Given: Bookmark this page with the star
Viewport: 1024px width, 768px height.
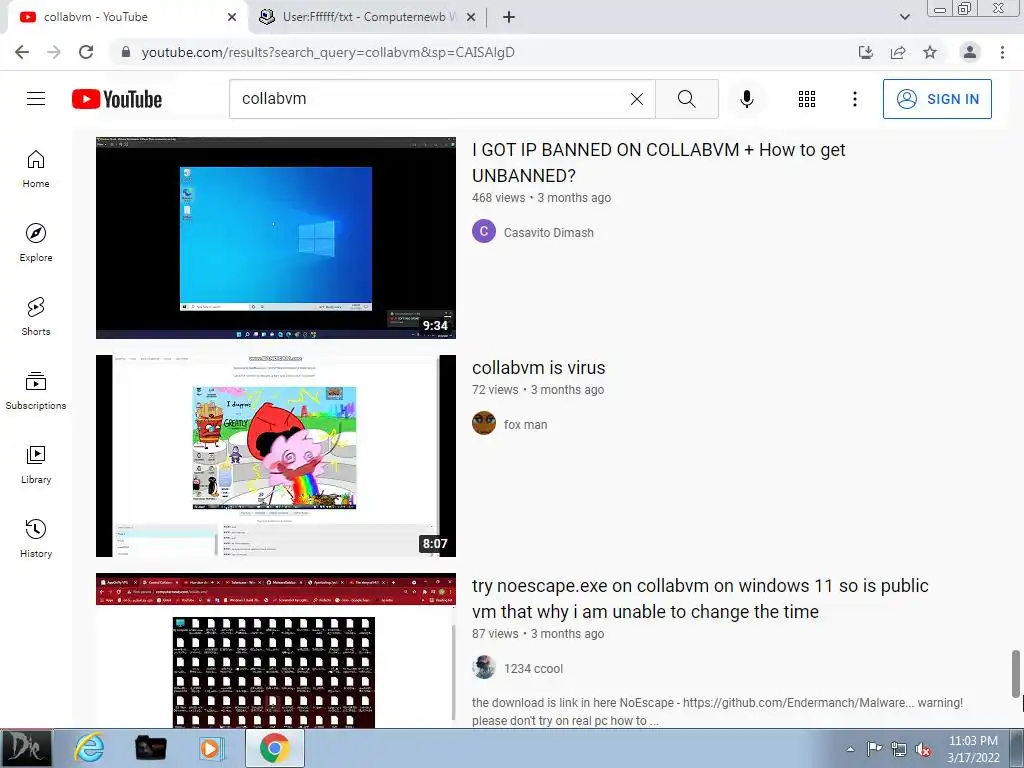Looking at the screenshot, I should (x=930, y=52).
